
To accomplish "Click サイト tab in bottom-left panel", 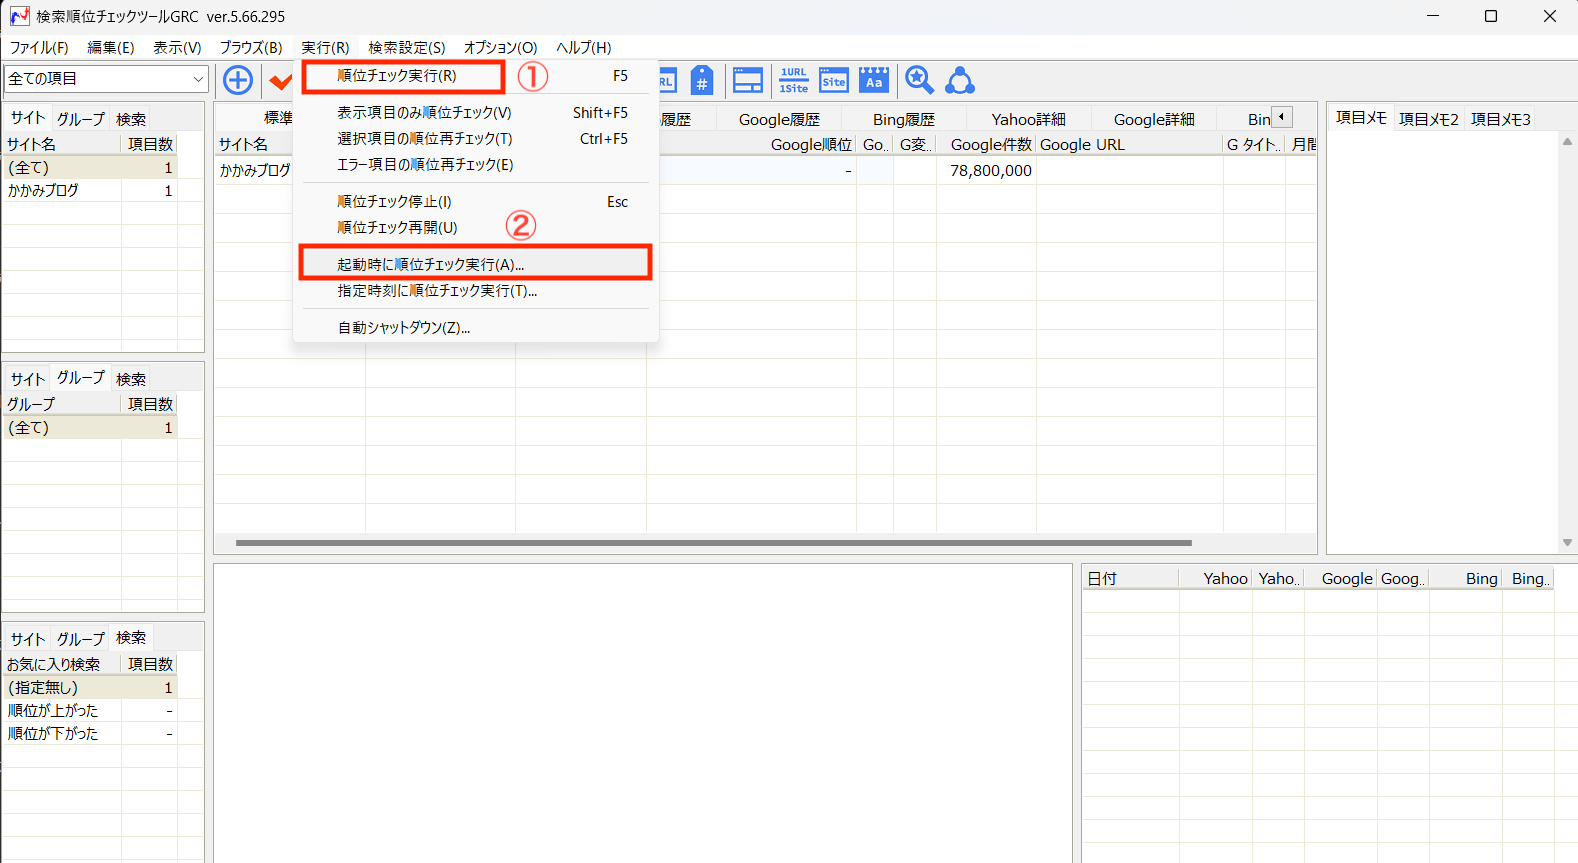I will (x=28, y=639).
